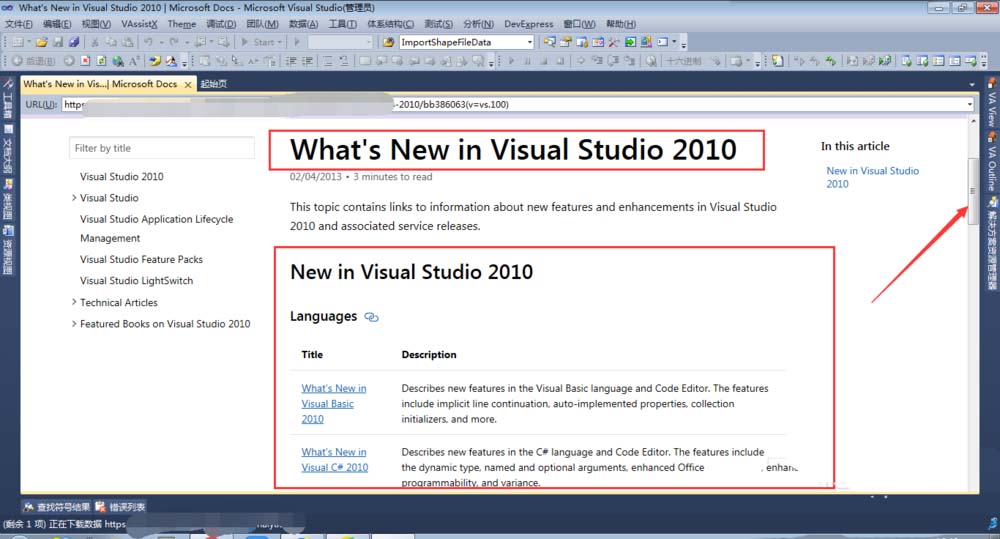Click the Pause debugging icon

tap(527, 61)
